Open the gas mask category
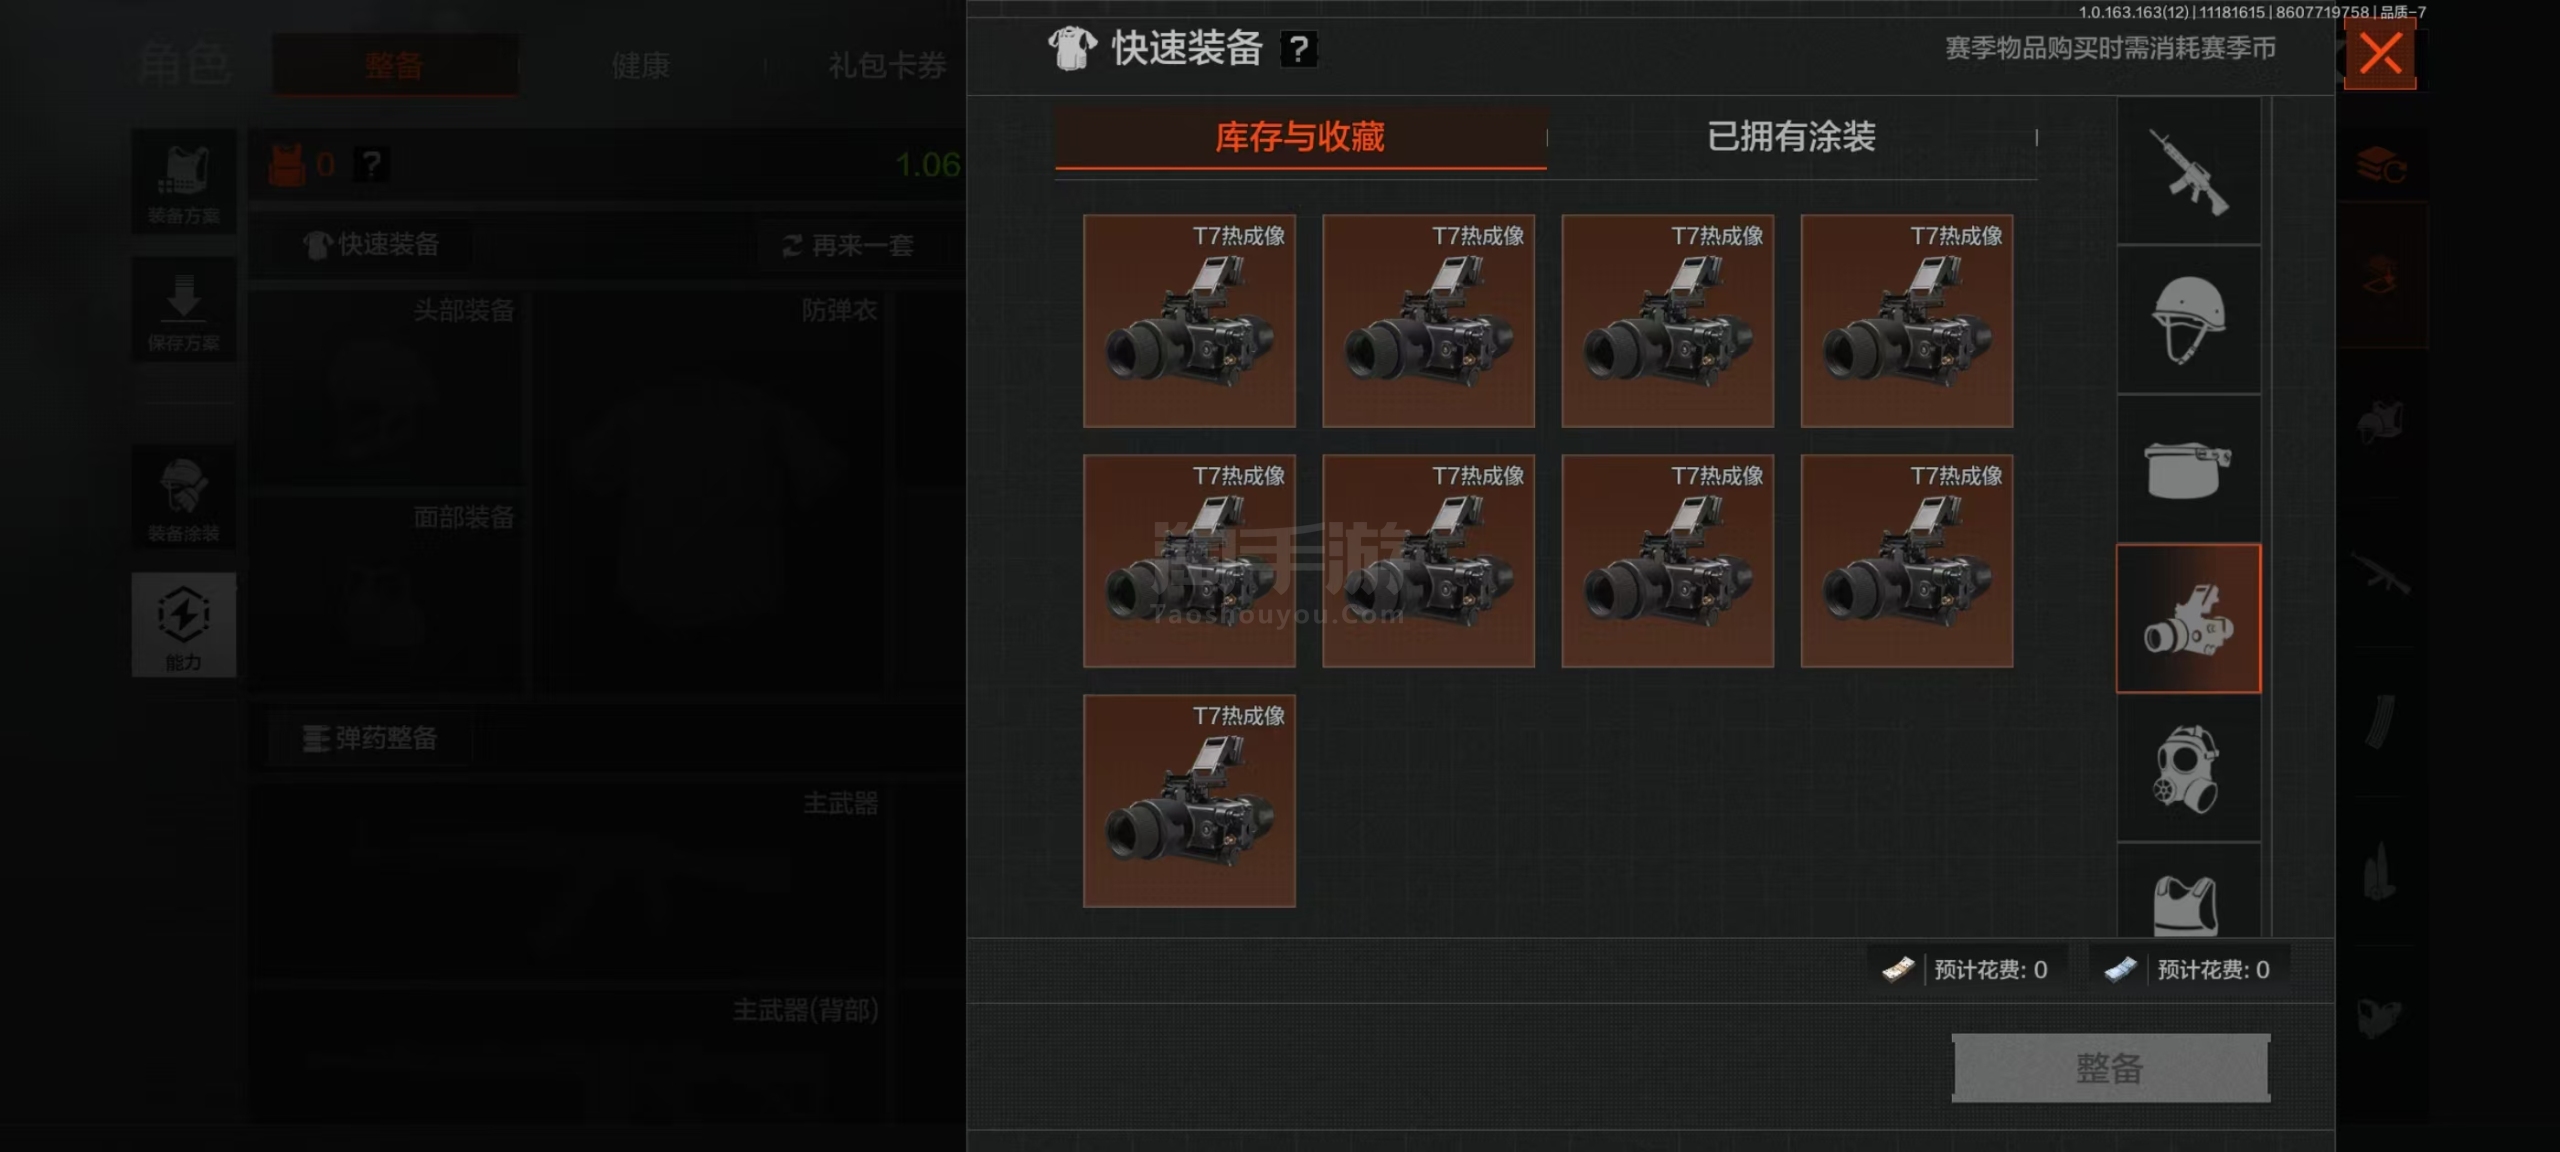The width and height of the screenshot is (2560, 1152). [x=2188, y=767]
